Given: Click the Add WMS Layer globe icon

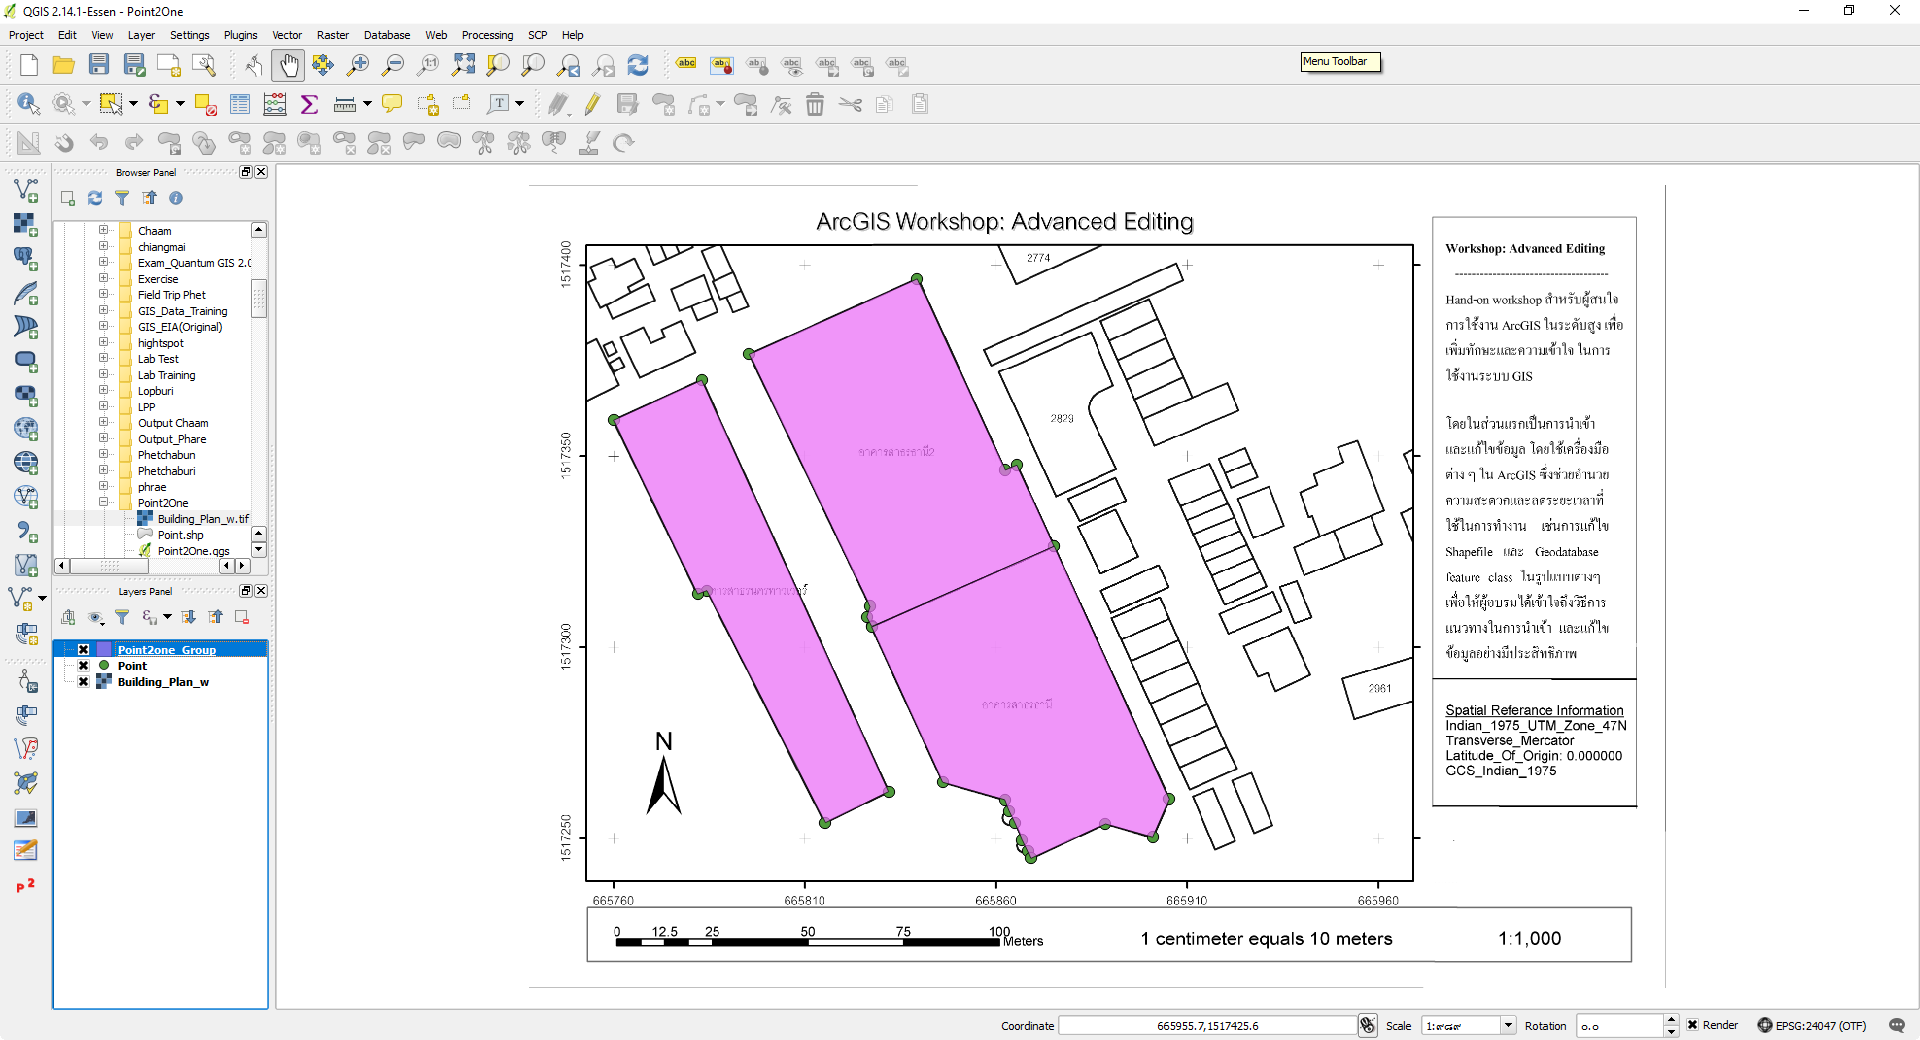Looking at the screenshot, I should (26, 428).
